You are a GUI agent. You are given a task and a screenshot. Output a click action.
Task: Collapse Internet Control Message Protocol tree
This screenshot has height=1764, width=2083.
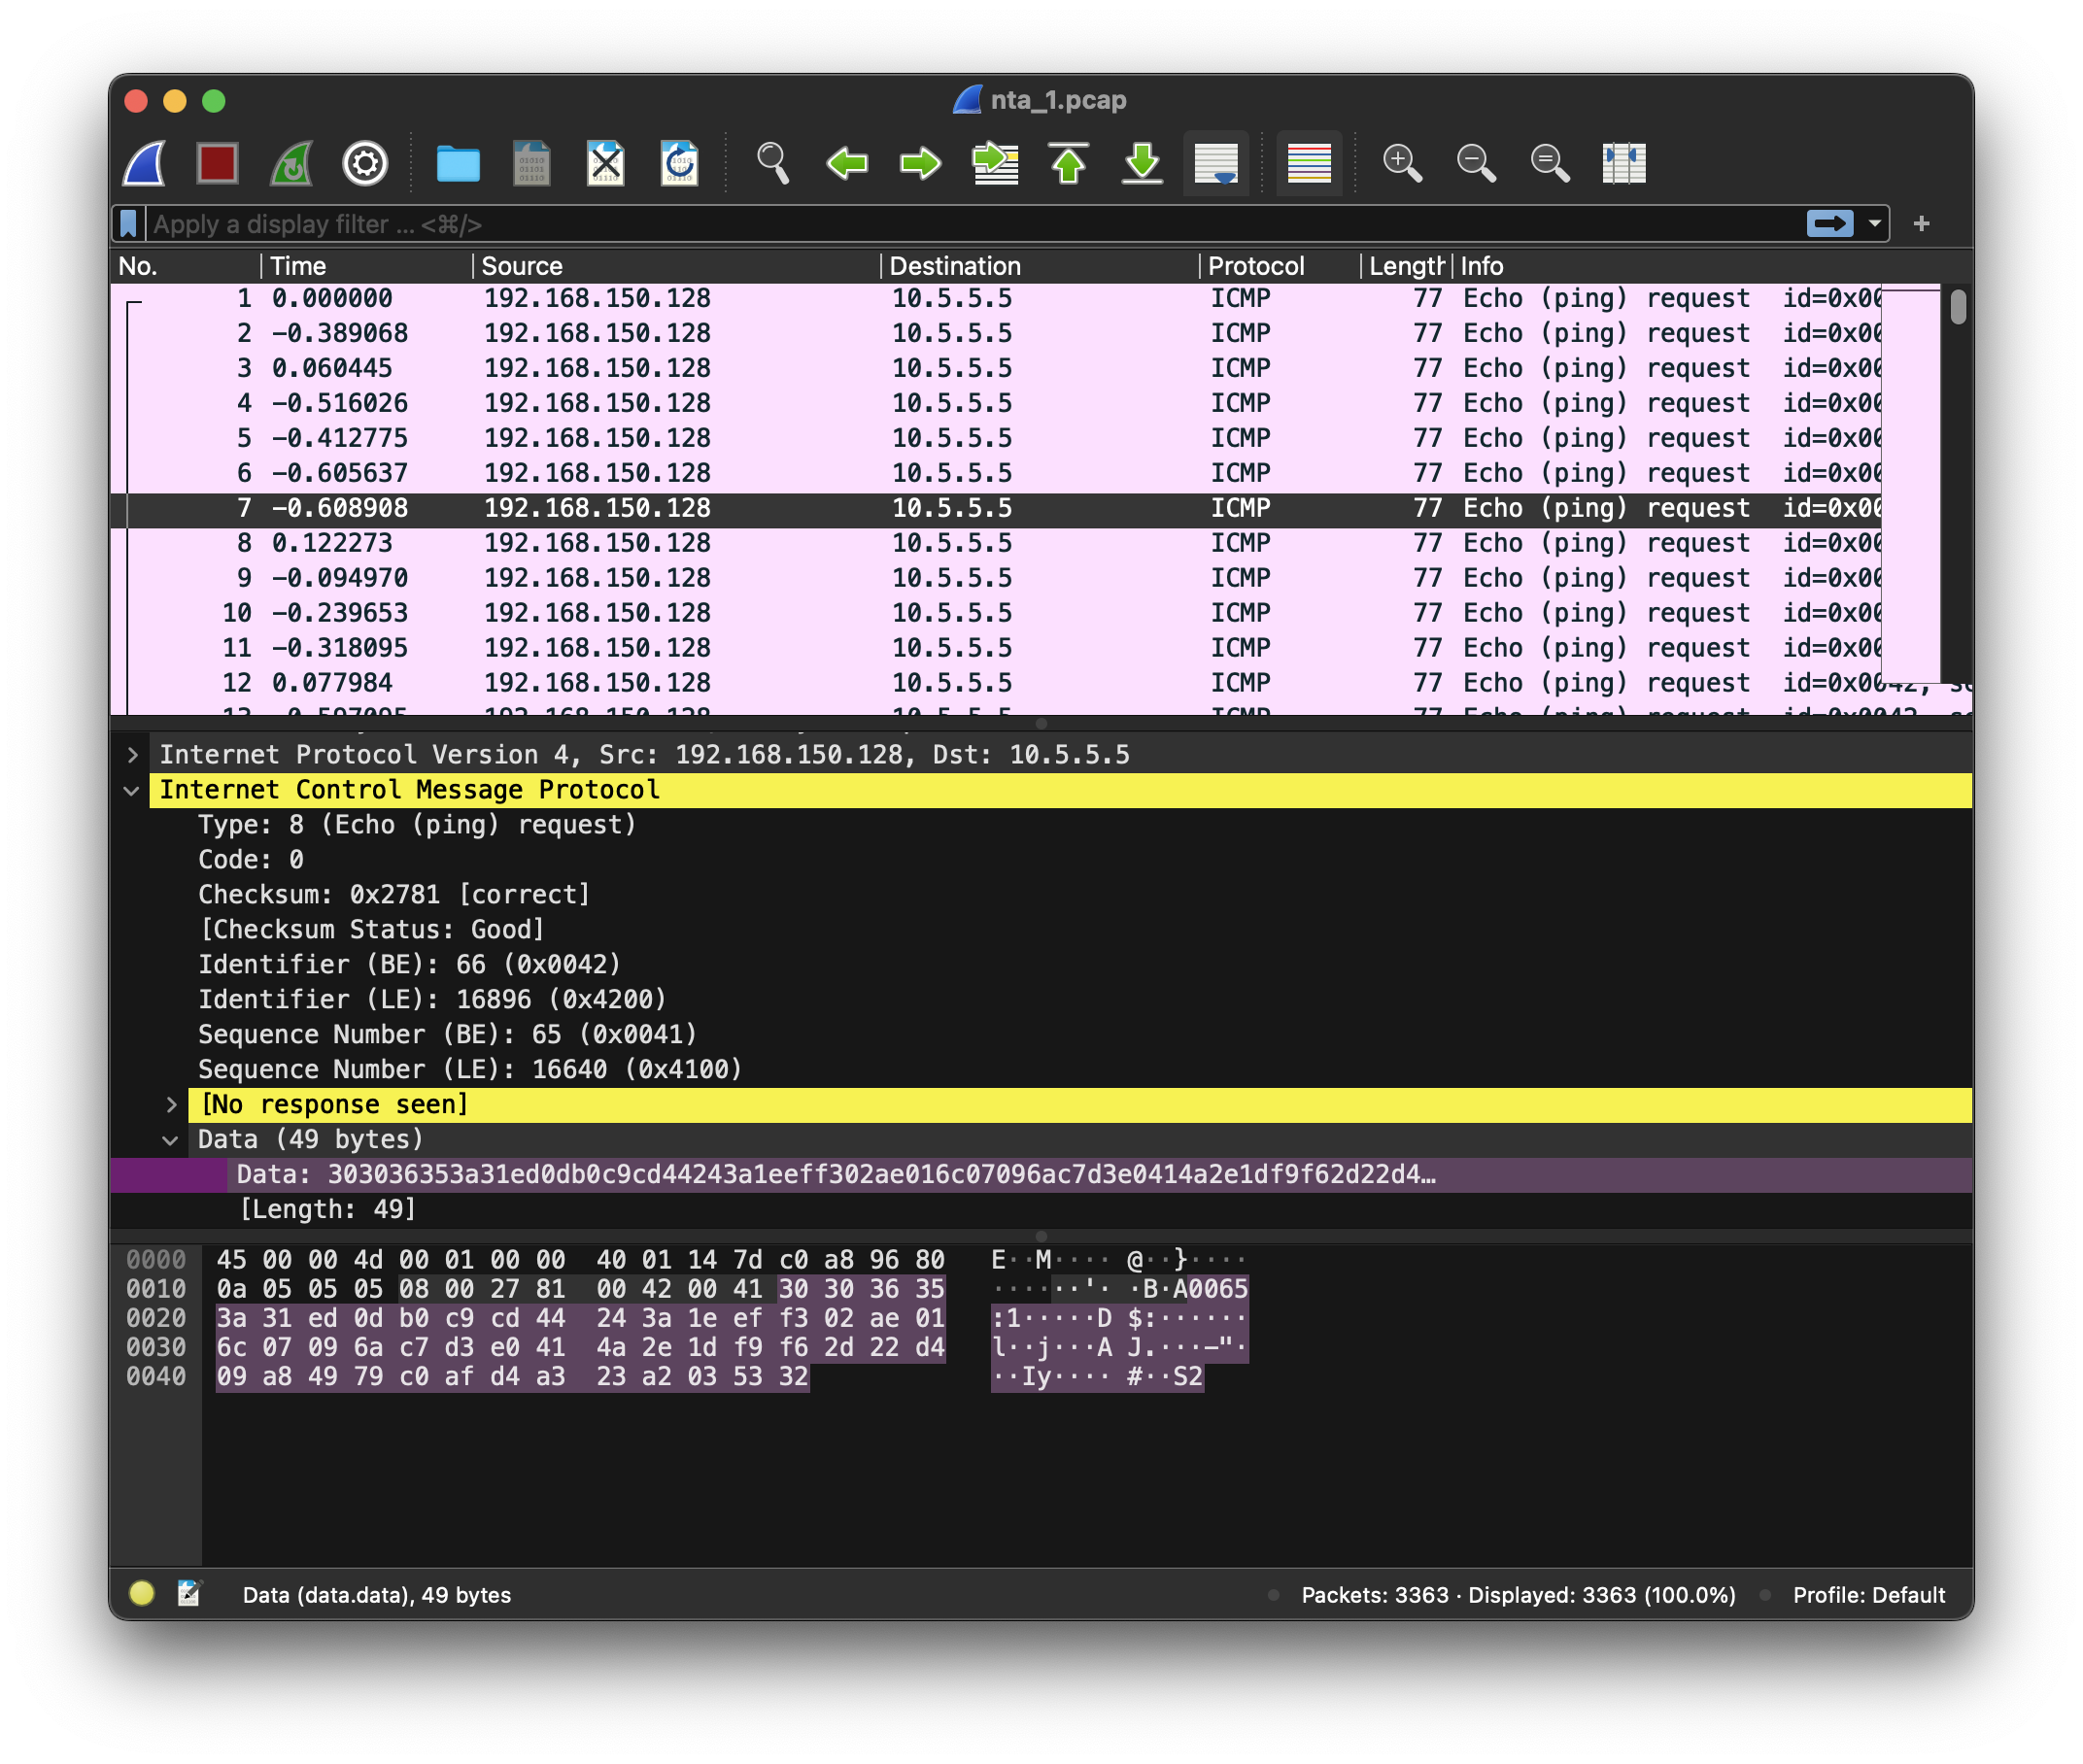click(132, 790)
